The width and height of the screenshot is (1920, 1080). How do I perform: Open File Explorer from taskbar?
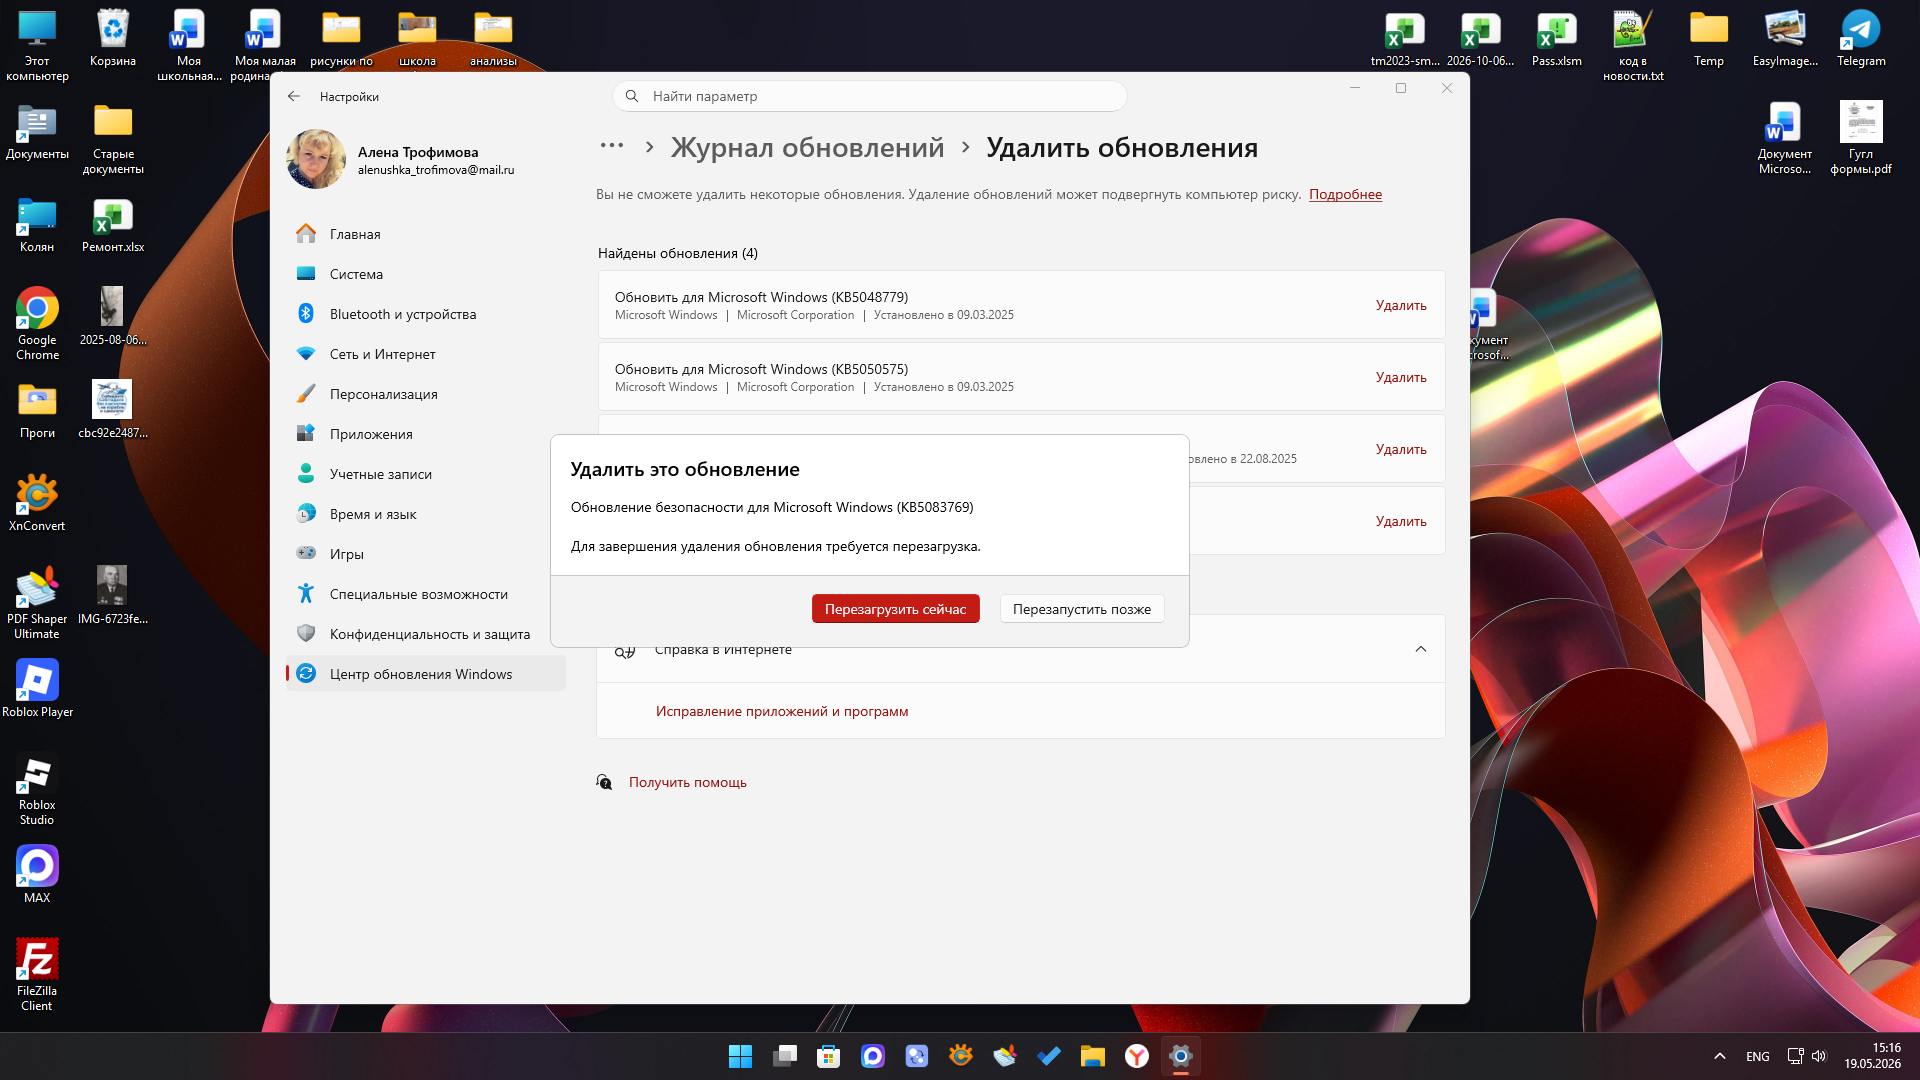pos(1093,1056)
